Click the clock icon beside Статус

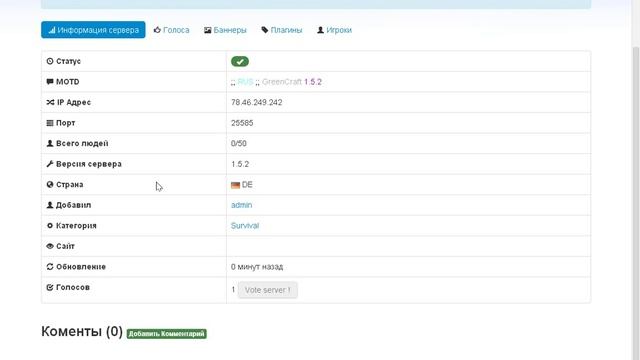pyautogui.click(x=50, y=61)
